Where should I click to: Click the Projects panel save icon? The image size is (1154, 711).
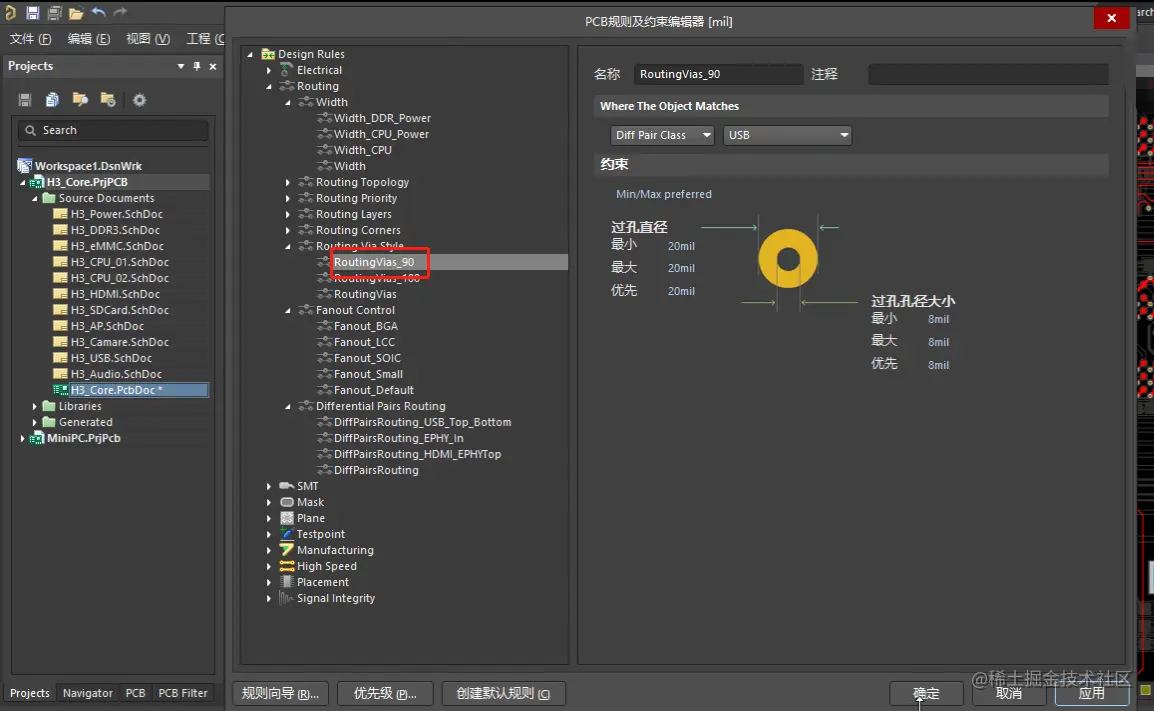coord(24,99)
